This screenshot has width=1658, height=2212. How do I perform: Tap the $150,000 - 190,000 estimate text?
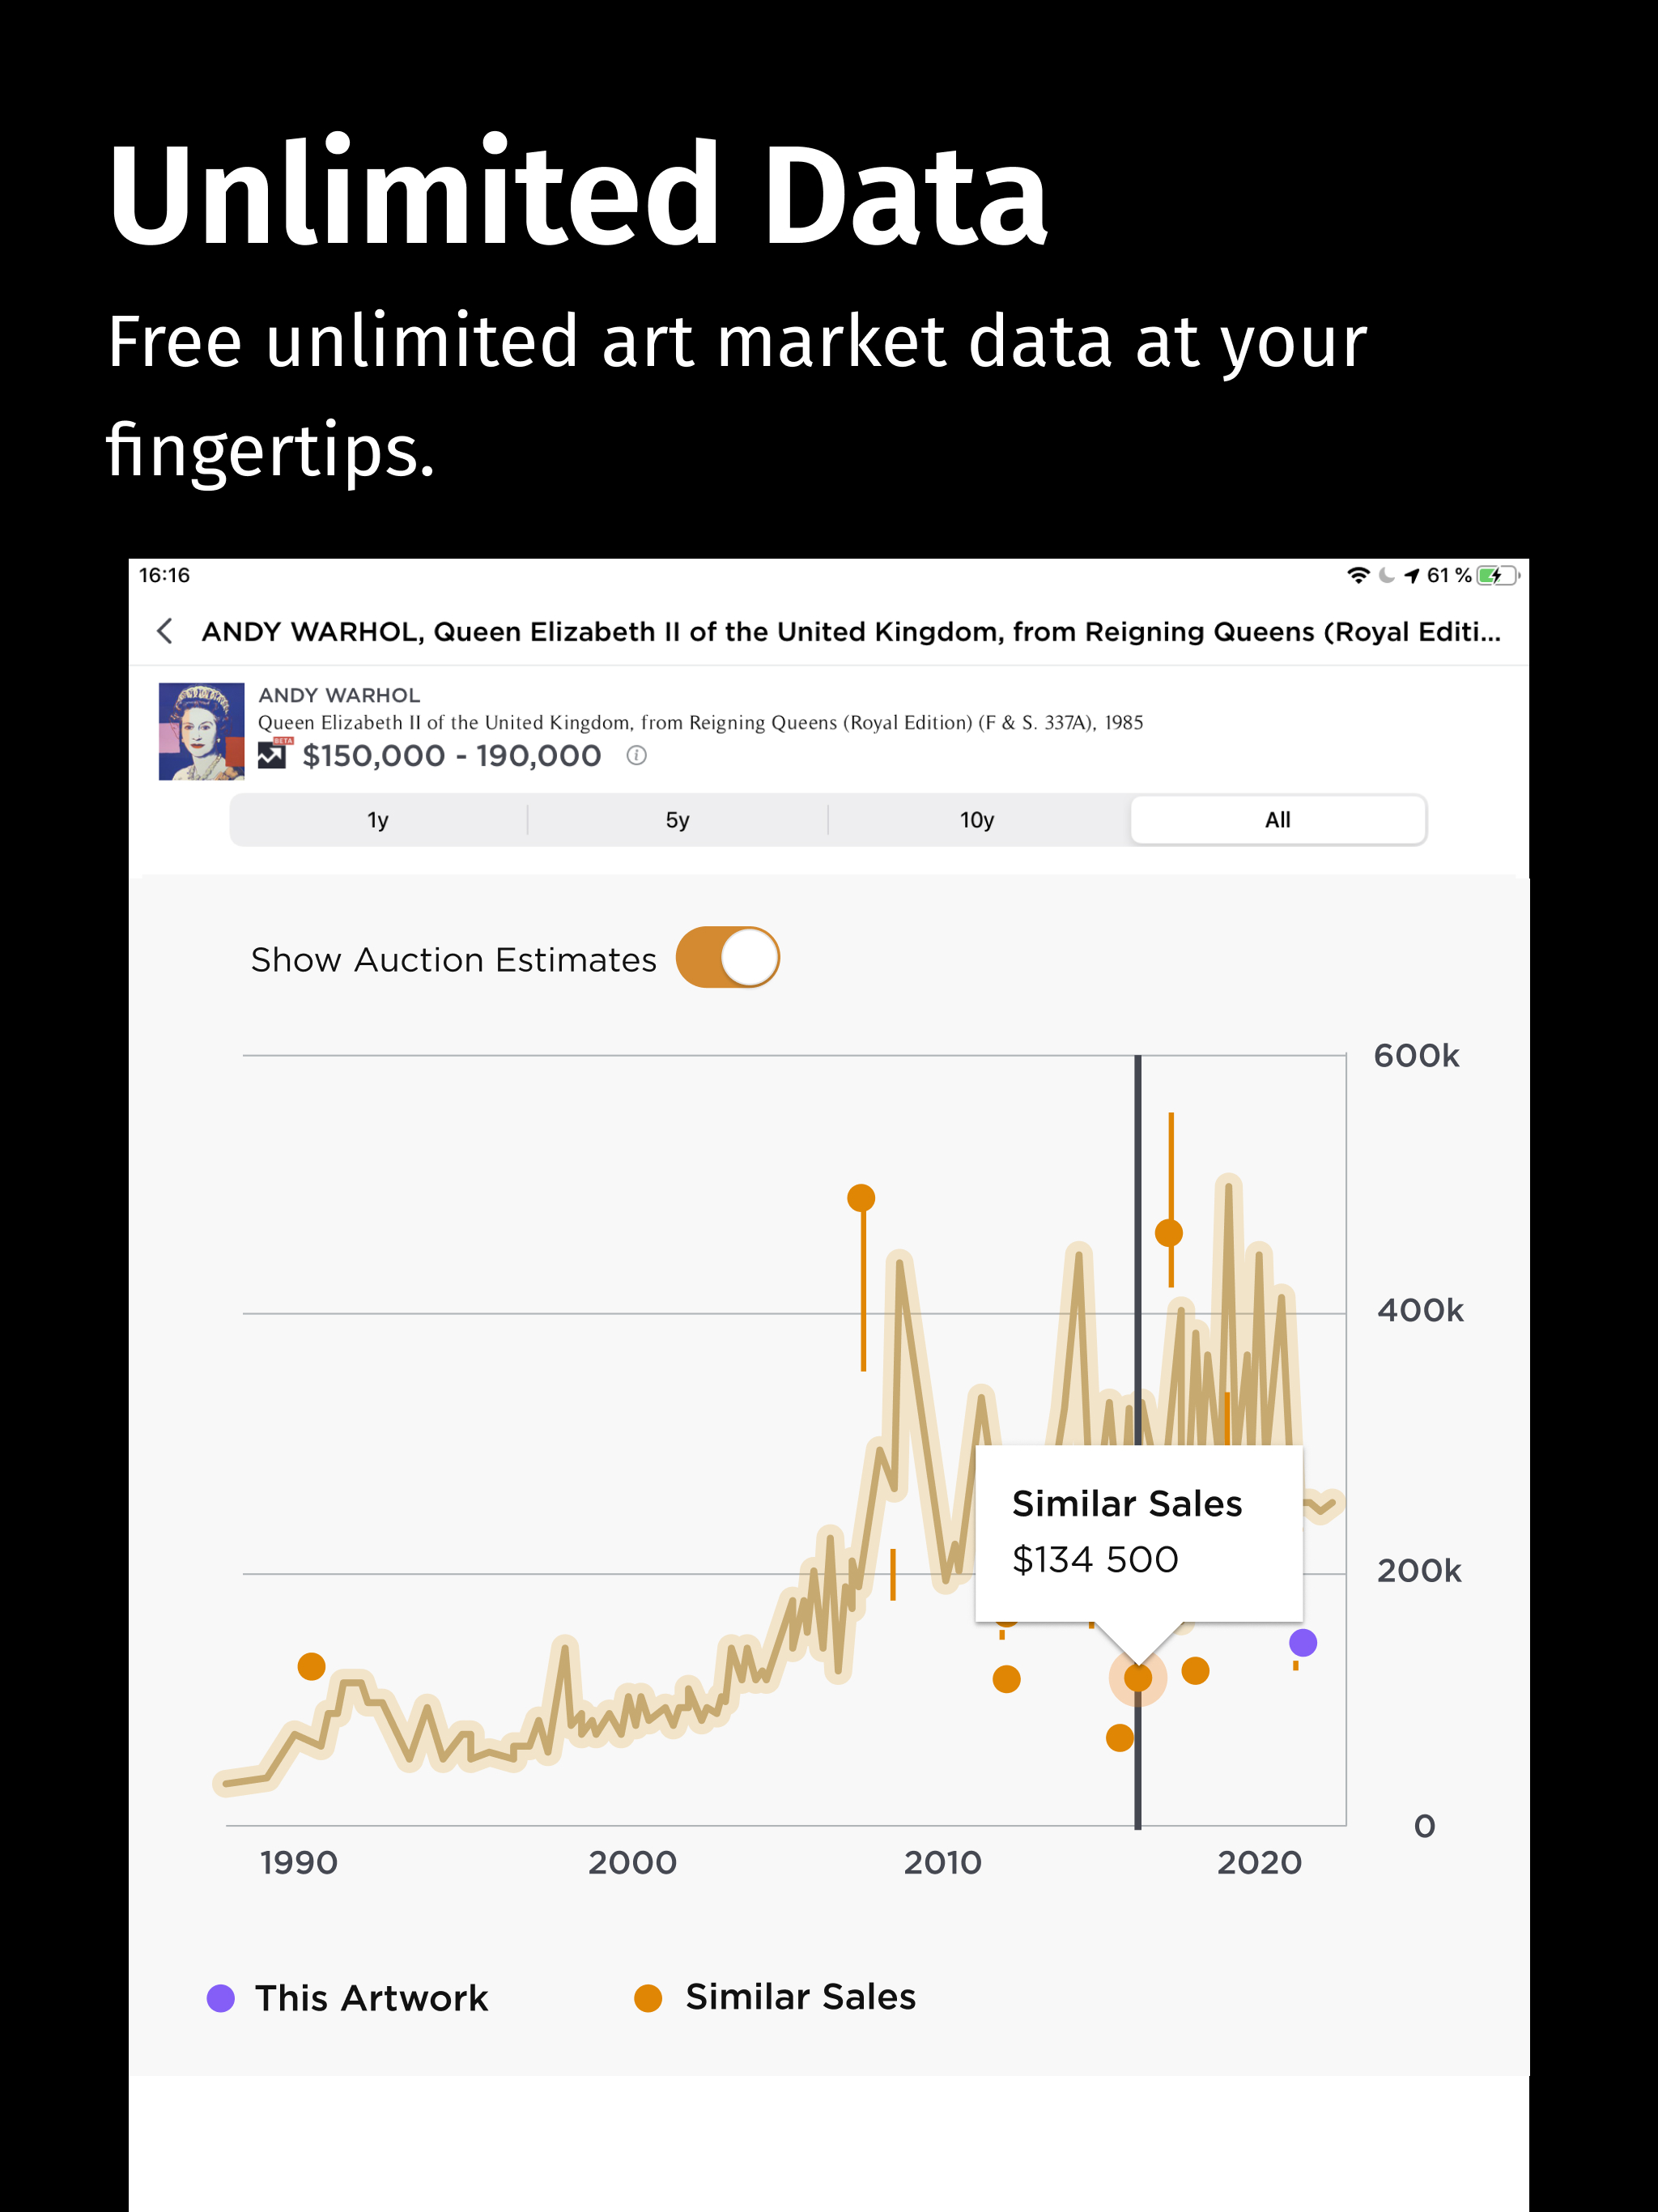click(452, 755)
